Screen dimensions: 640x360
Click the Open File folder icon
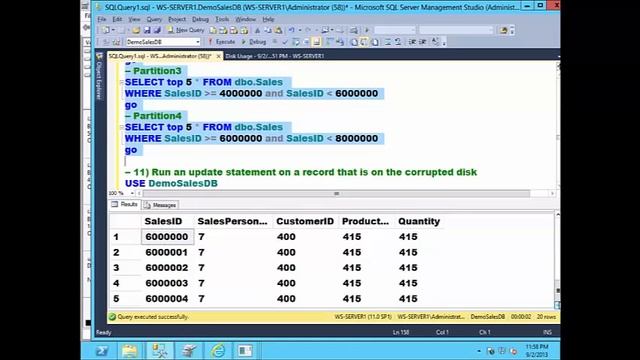(x=136, y=30)
